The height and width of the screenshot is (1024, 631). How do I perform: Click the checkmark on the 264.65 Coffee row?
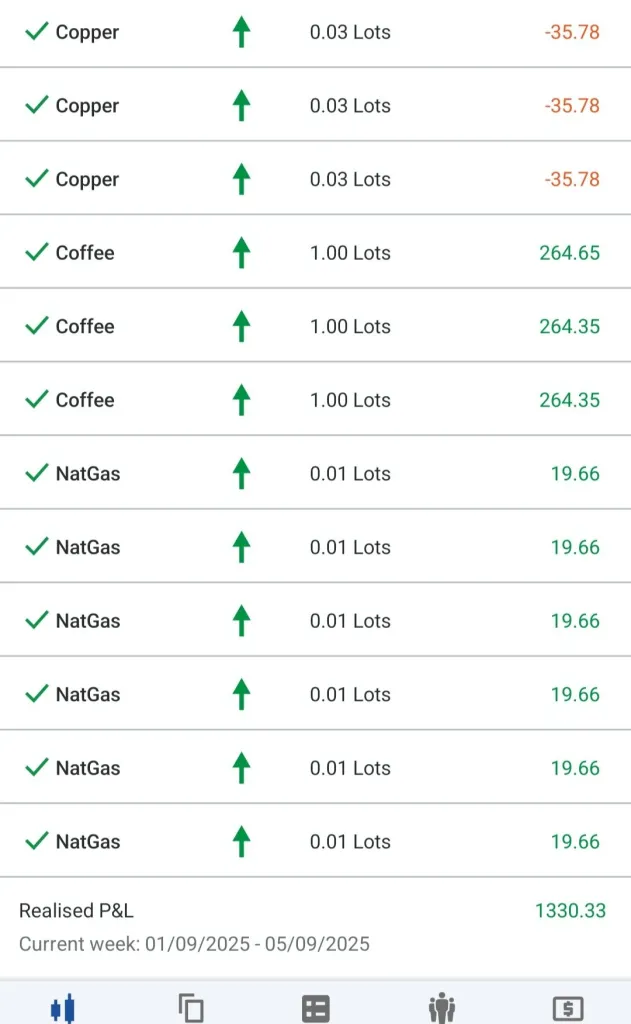[x=37, y=253]
